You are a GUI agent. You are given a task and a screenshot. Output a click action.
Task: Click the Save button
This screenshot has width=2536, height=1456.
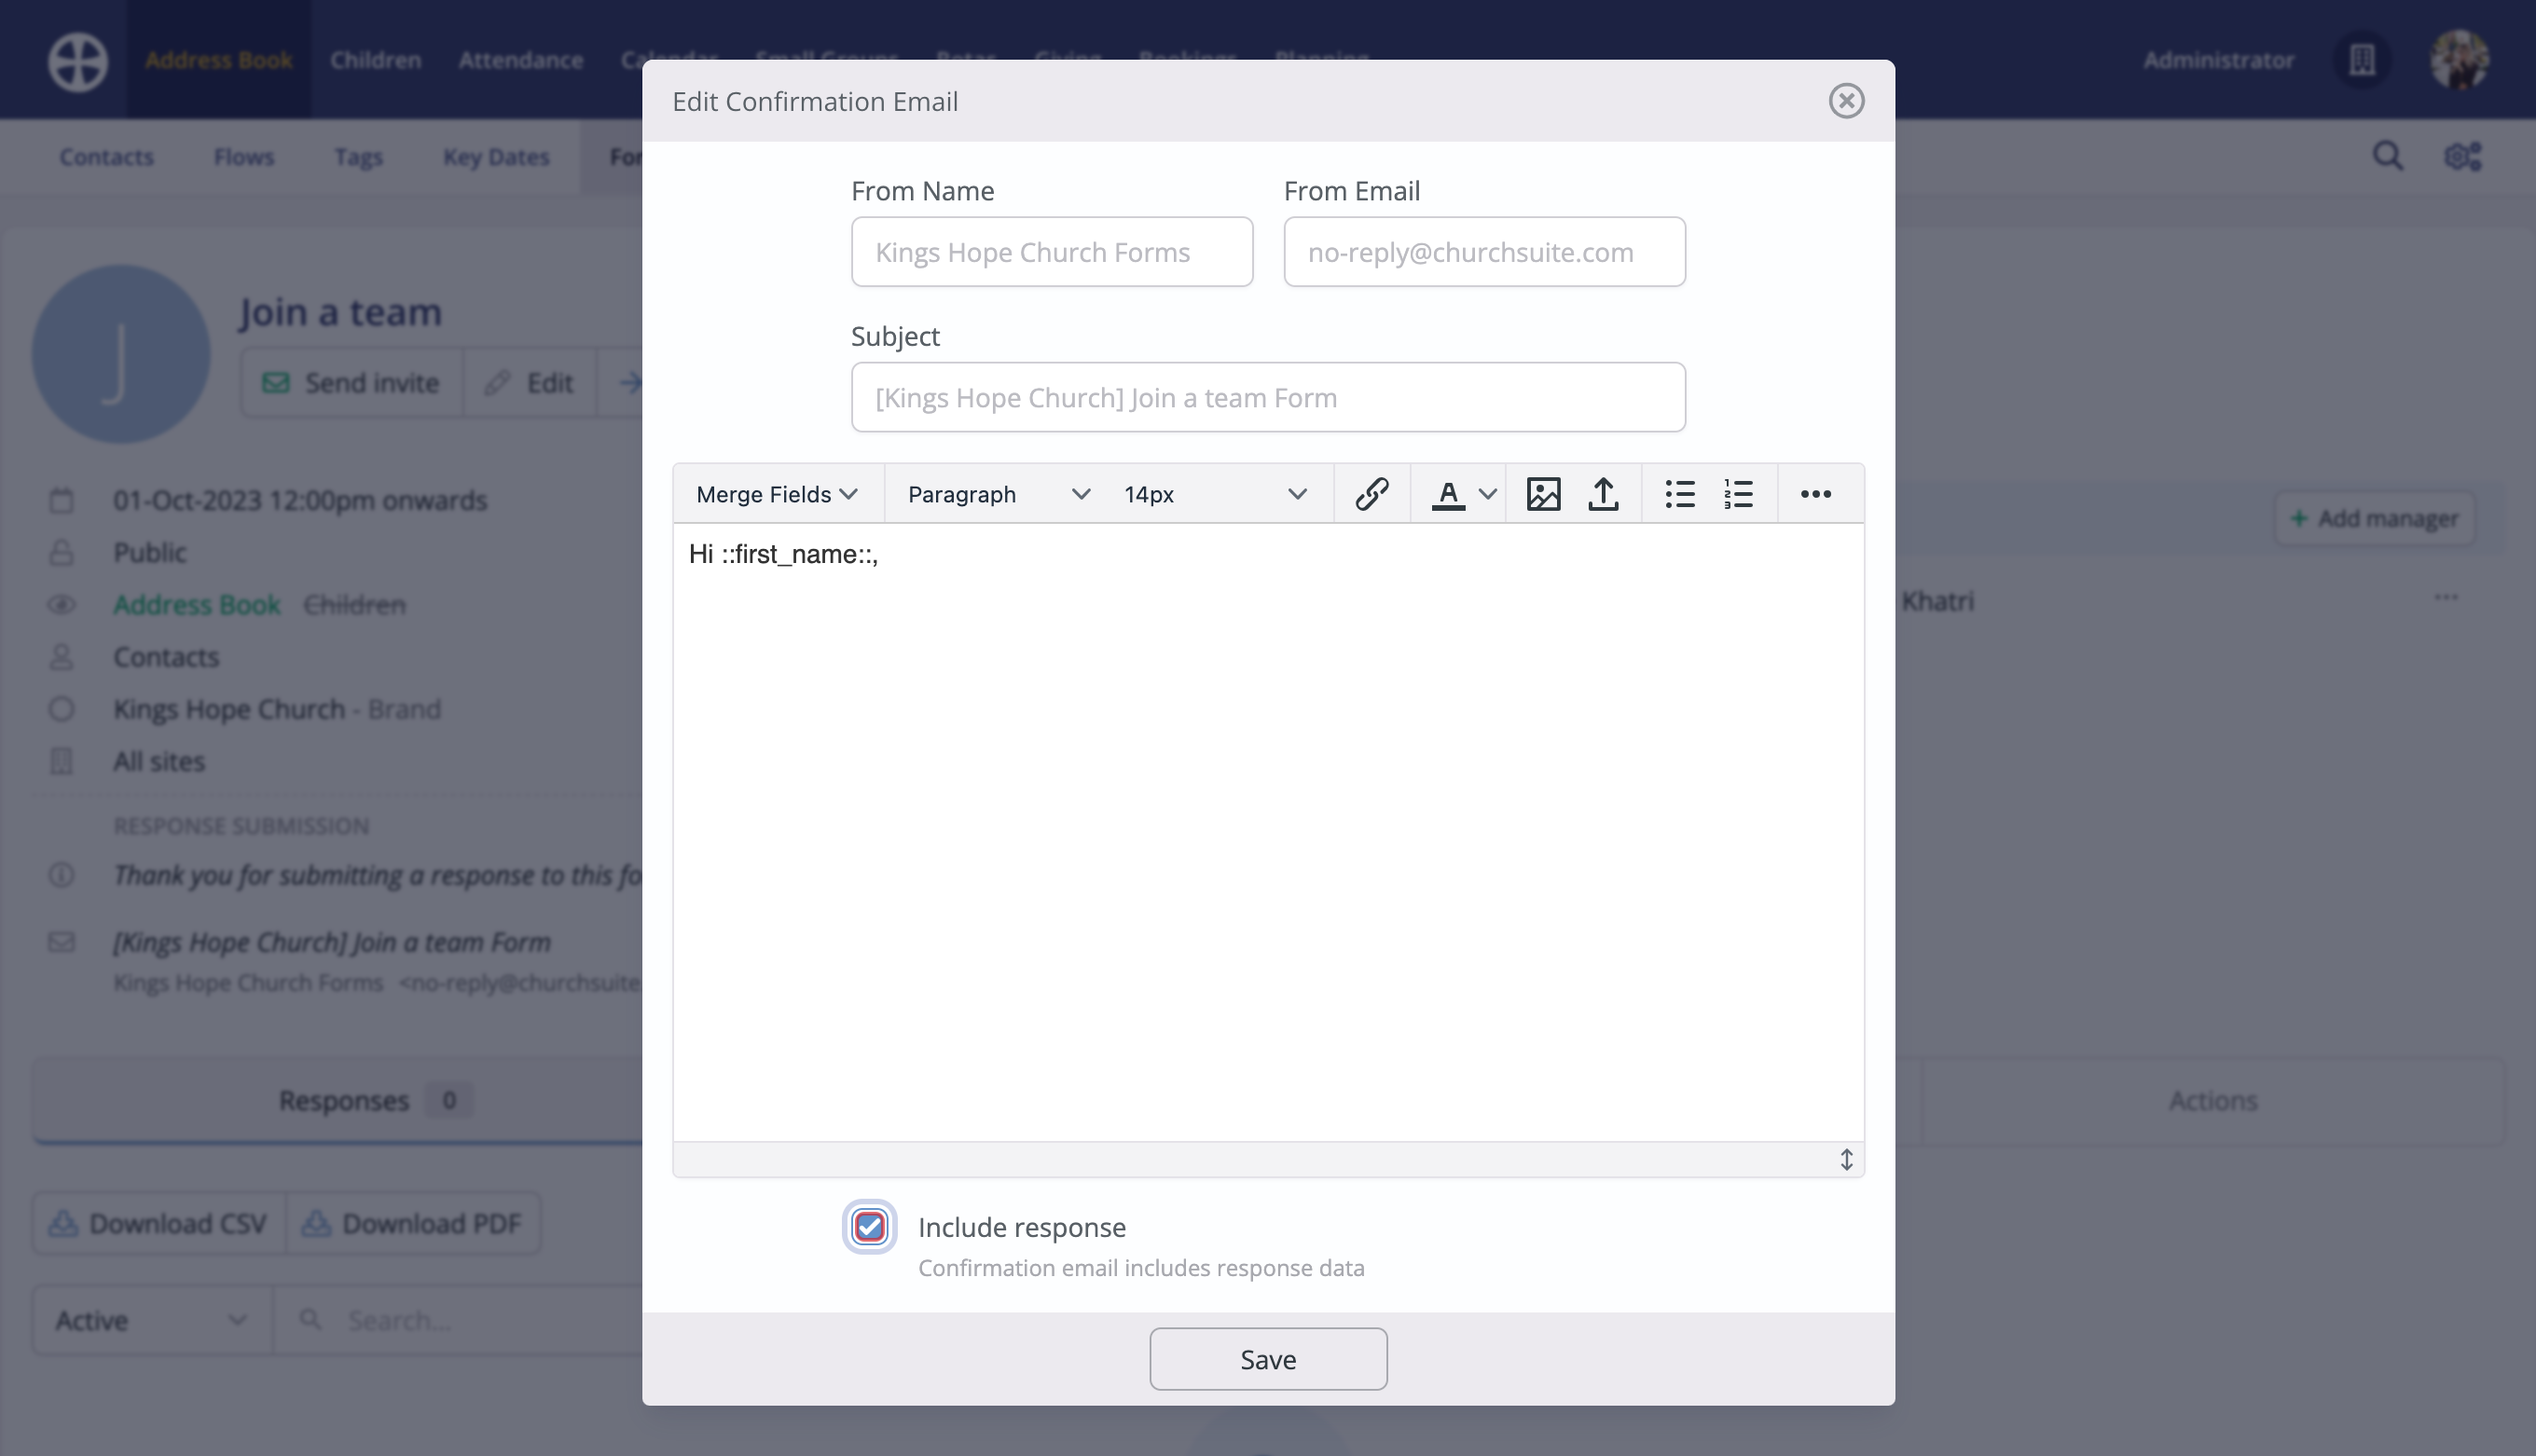pos(1268,1359)
